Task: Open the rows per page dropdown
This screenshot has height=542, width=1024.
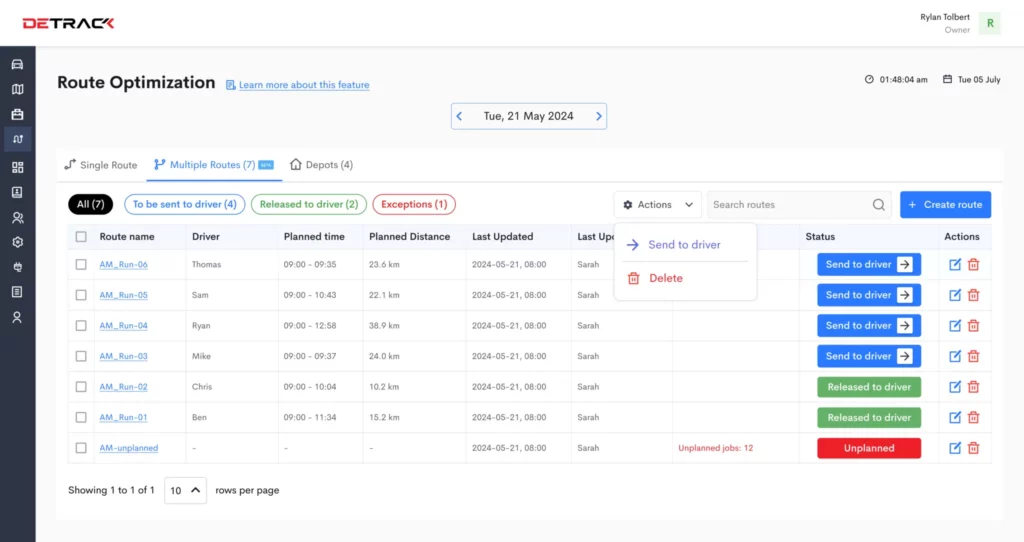Action: 185,490
